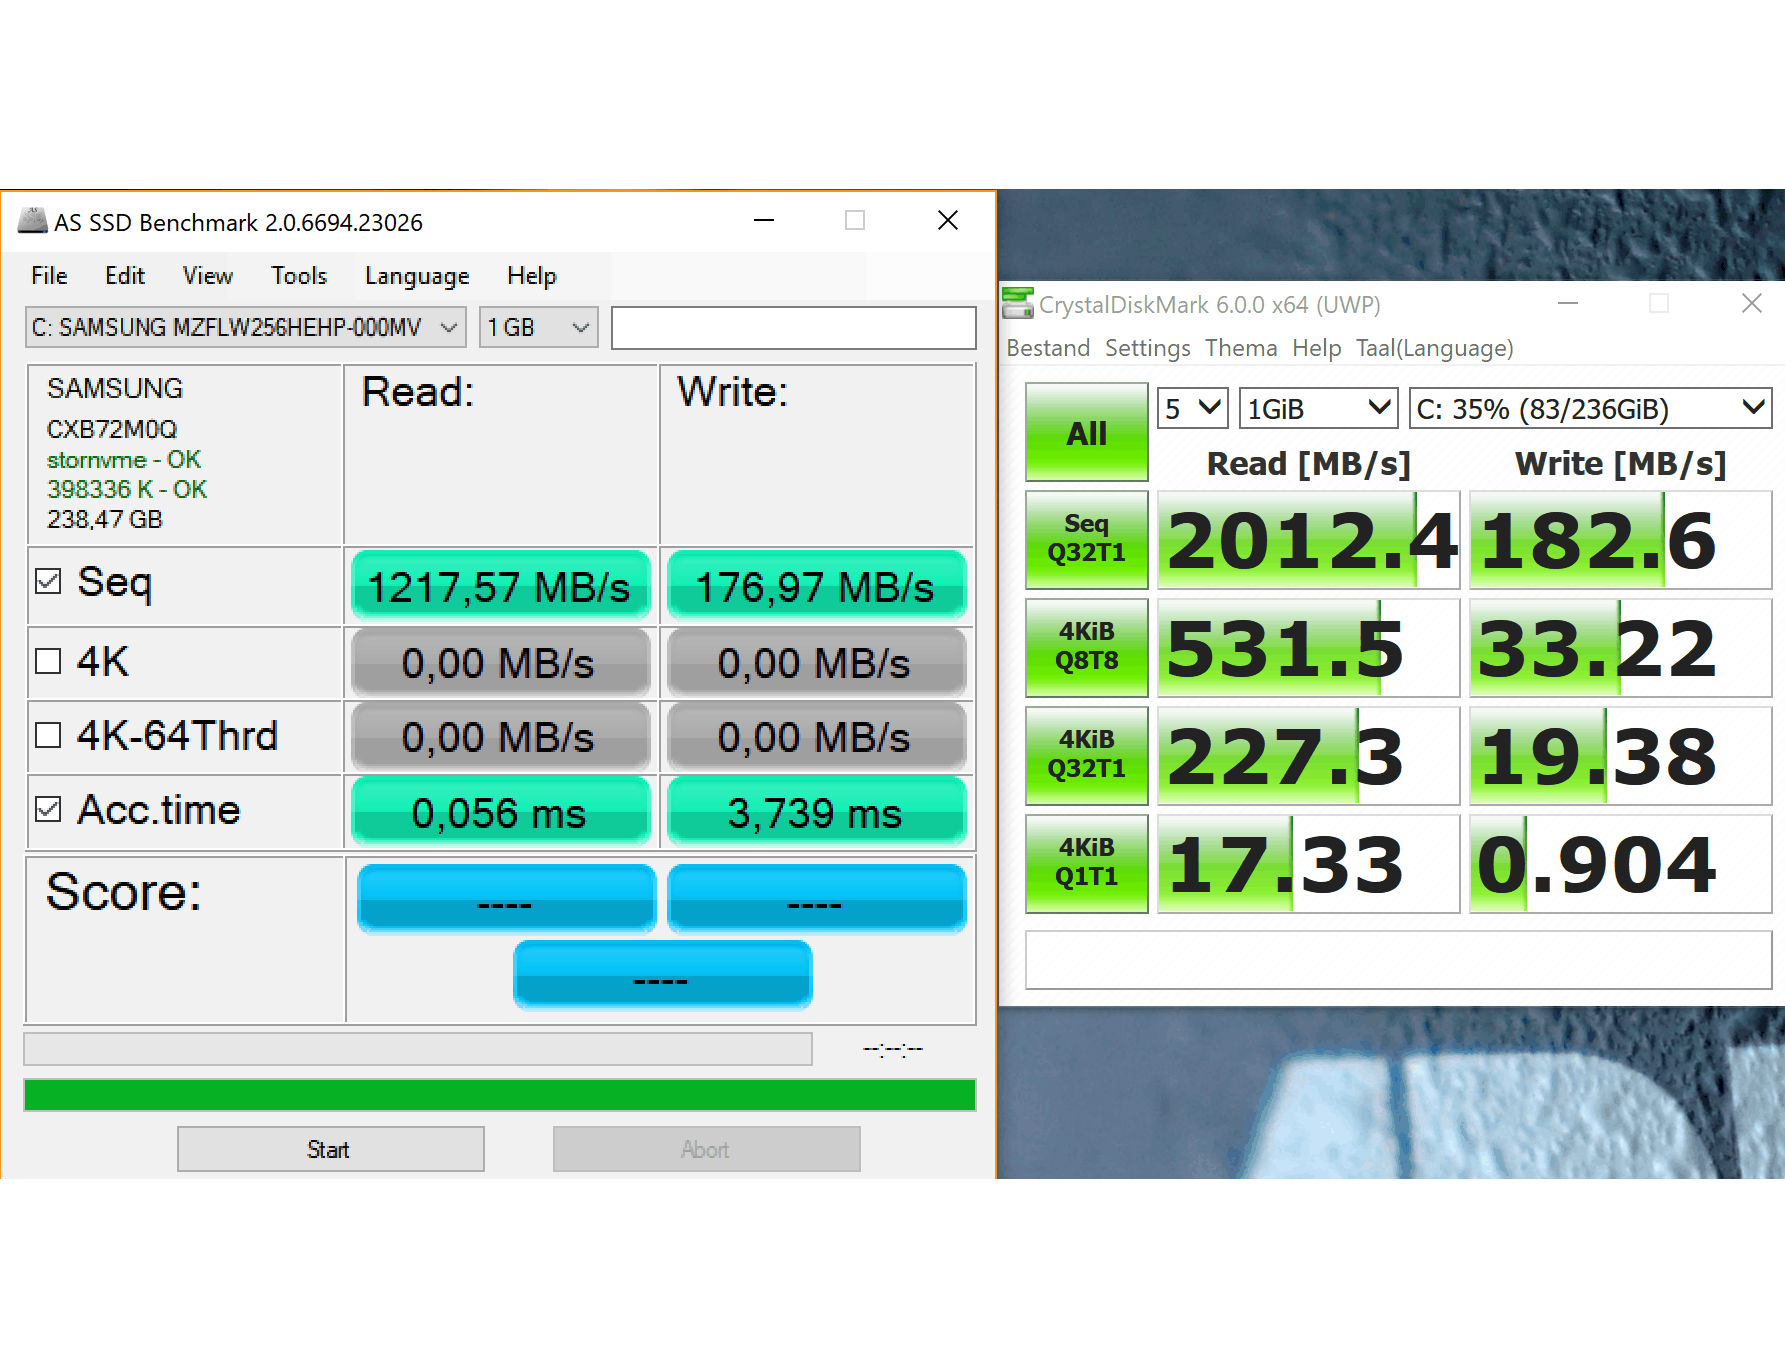Click the write score box under Write
Viewport: 1785px width, 1368px height.
tap(816, 898)
